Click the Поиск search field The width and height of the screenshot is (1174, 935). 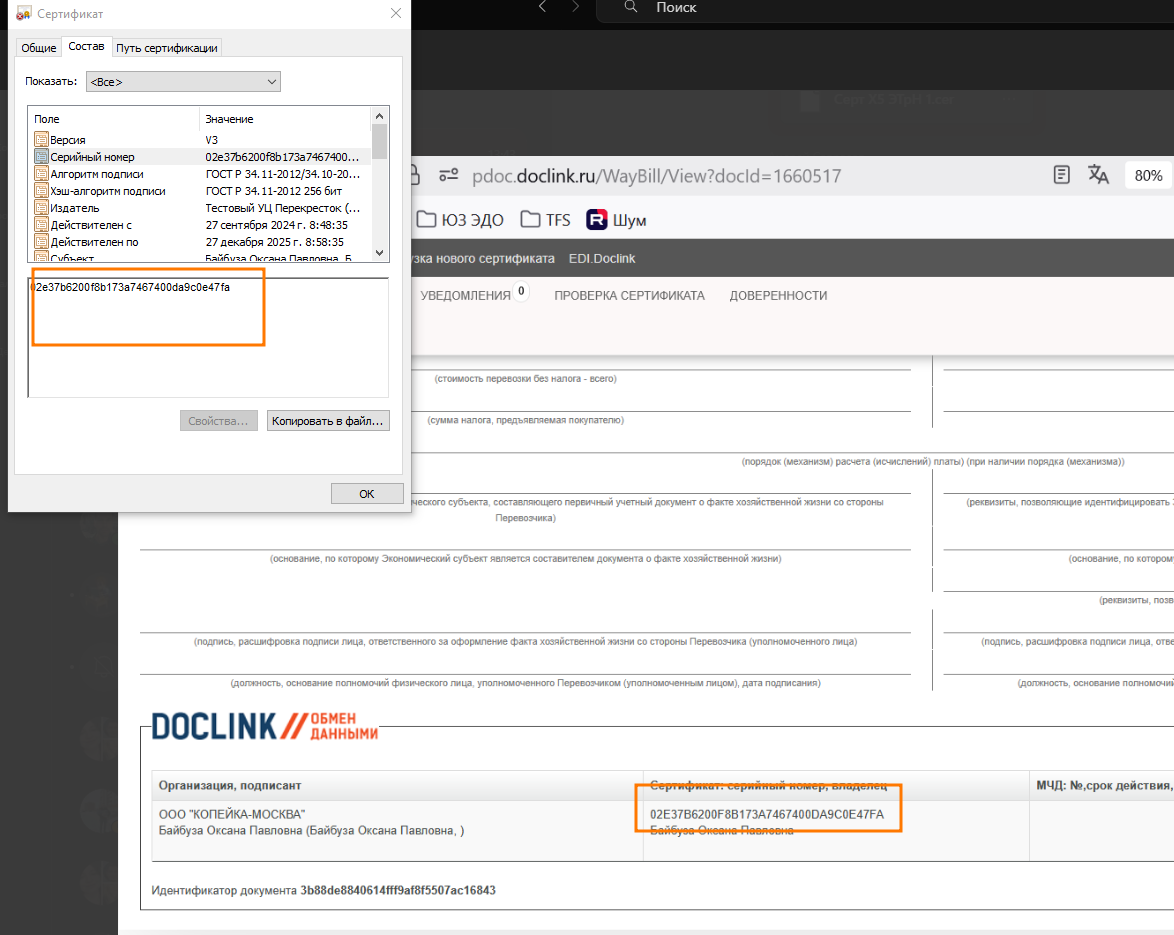pyautogui.click(x=883, y=7)
